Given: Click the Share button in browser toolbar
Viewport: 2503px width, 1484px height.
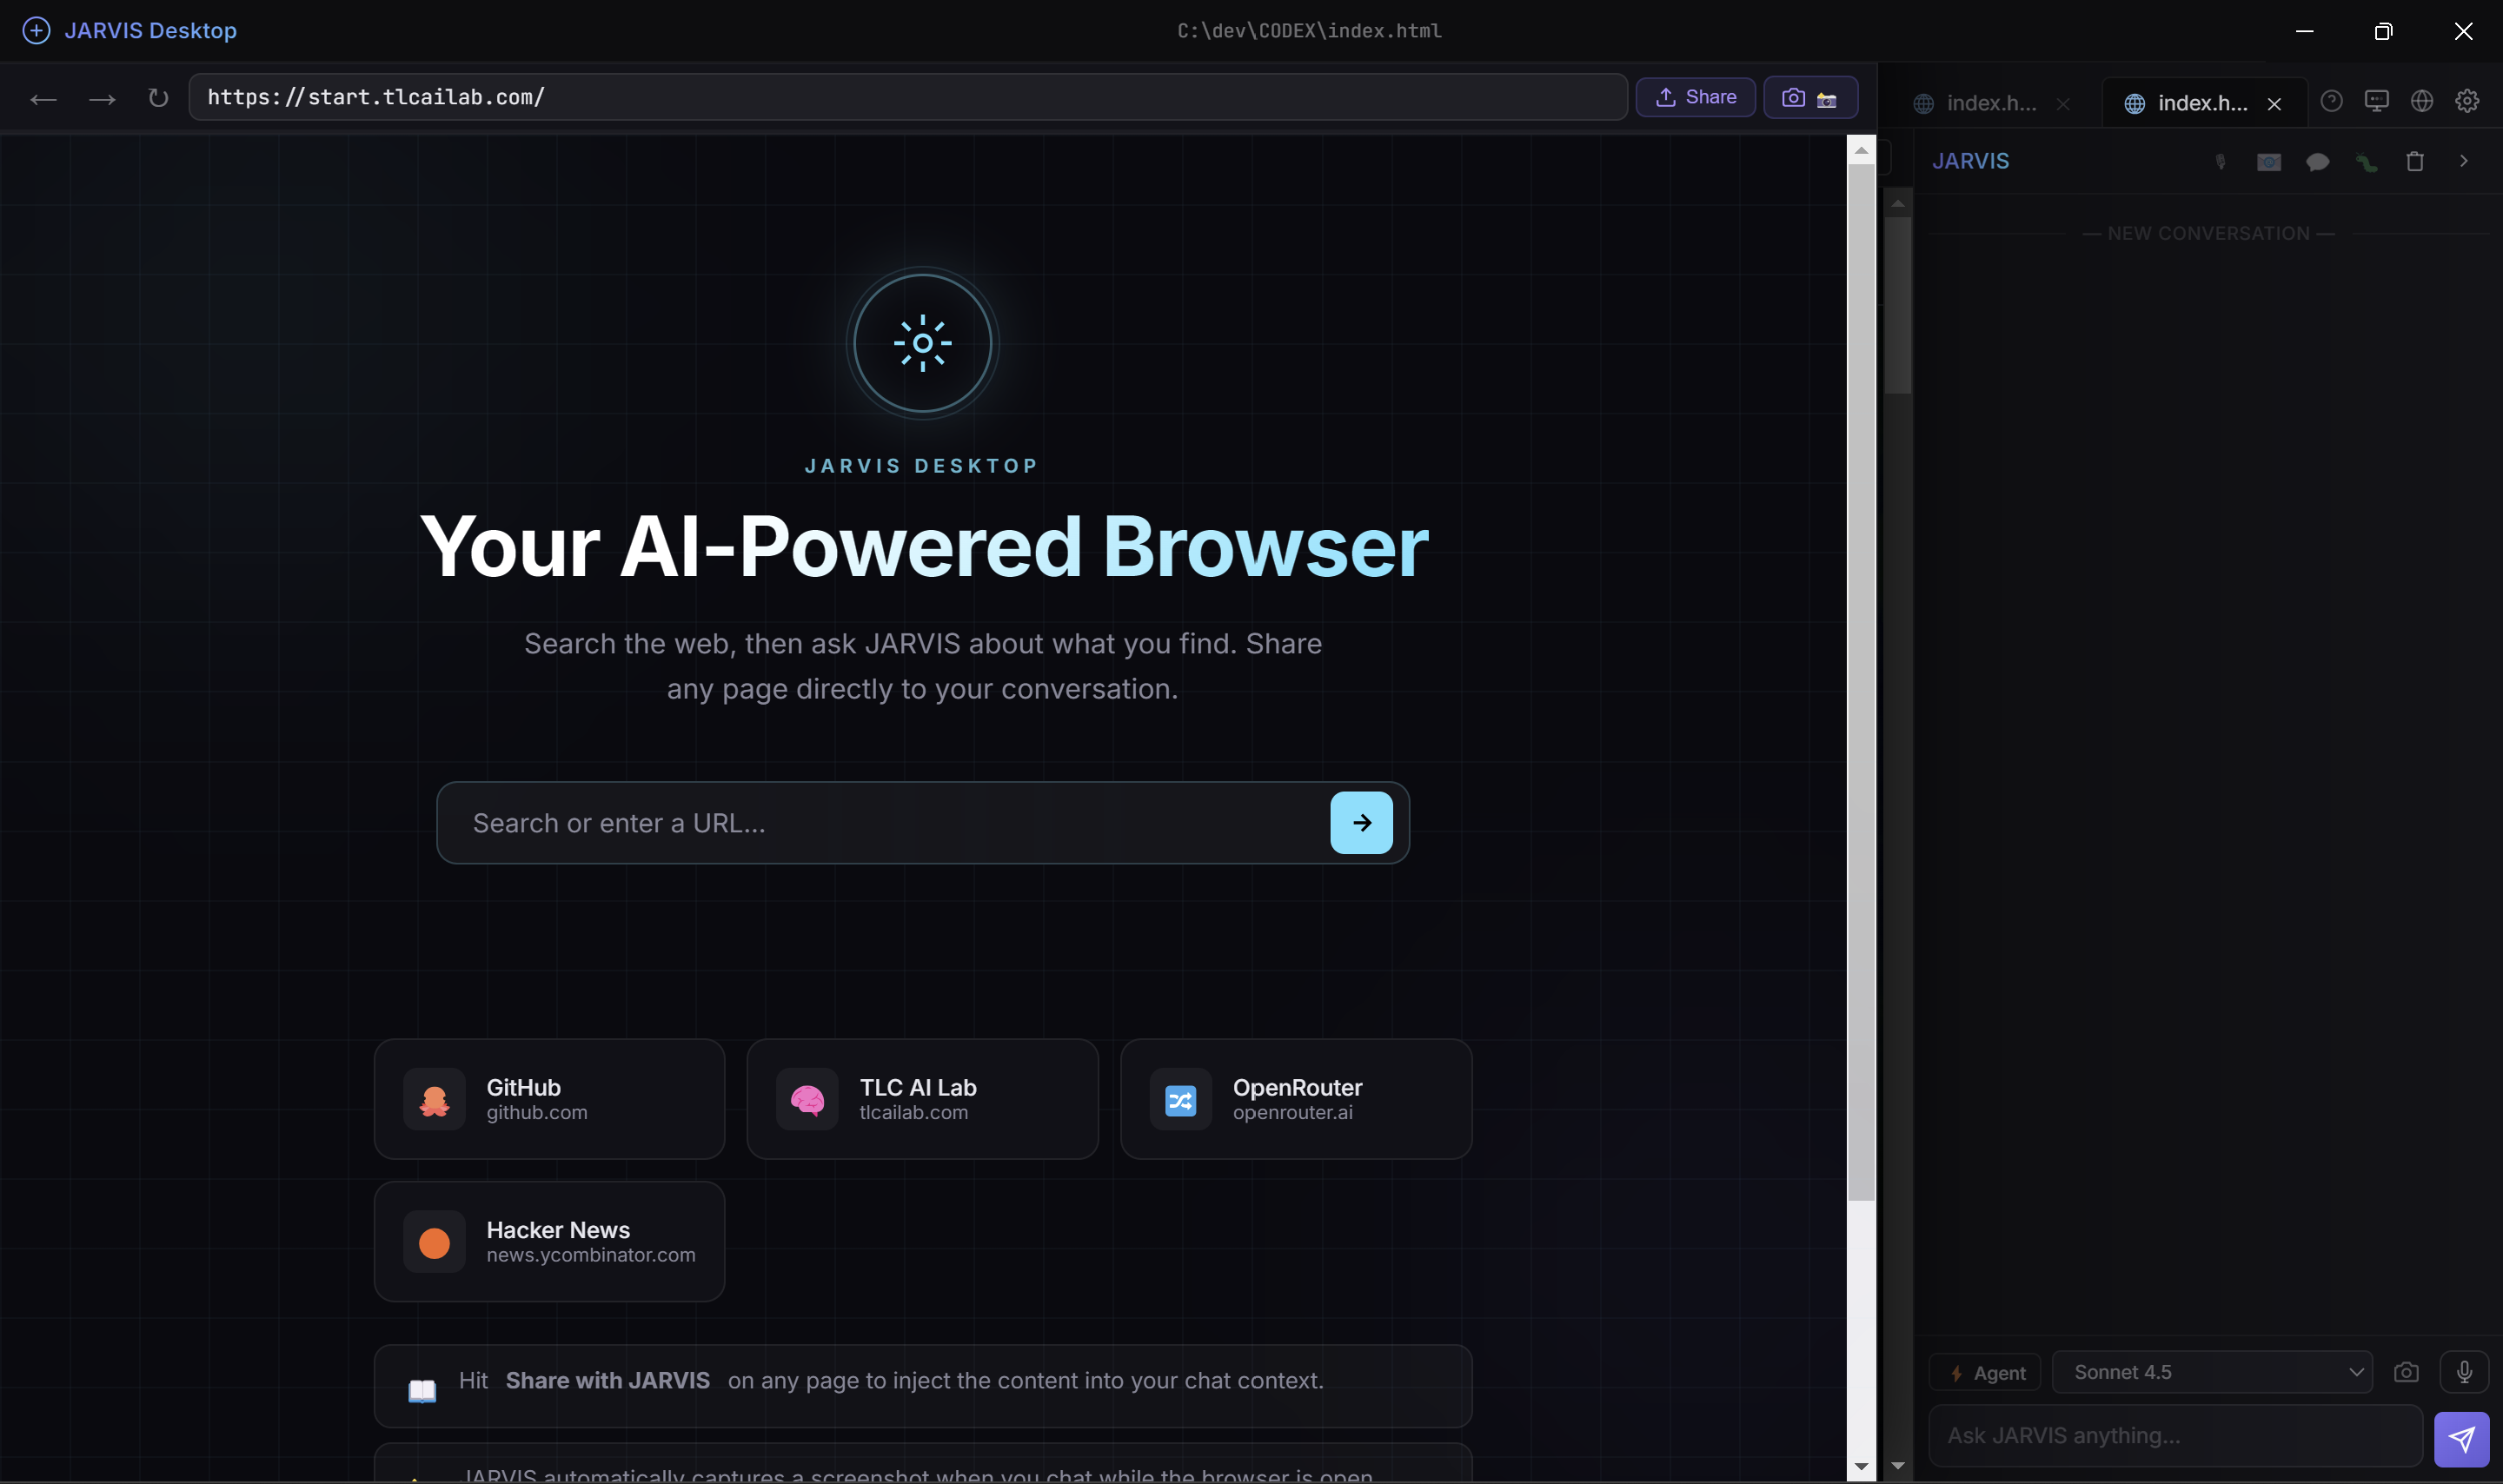Looking at the screenshot, I should (1695, 97).
